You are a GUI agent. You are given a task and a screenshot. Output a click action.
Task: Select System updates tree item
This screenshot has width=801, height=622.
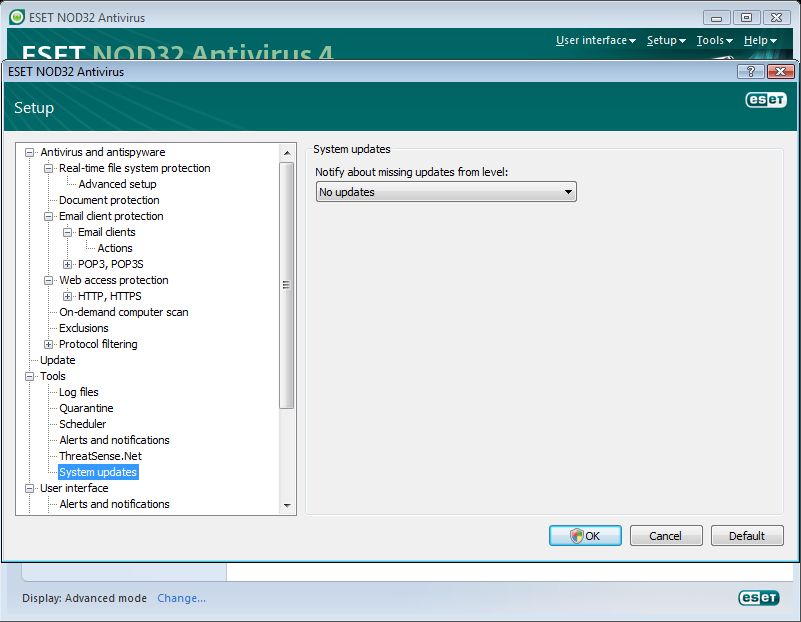98,472
